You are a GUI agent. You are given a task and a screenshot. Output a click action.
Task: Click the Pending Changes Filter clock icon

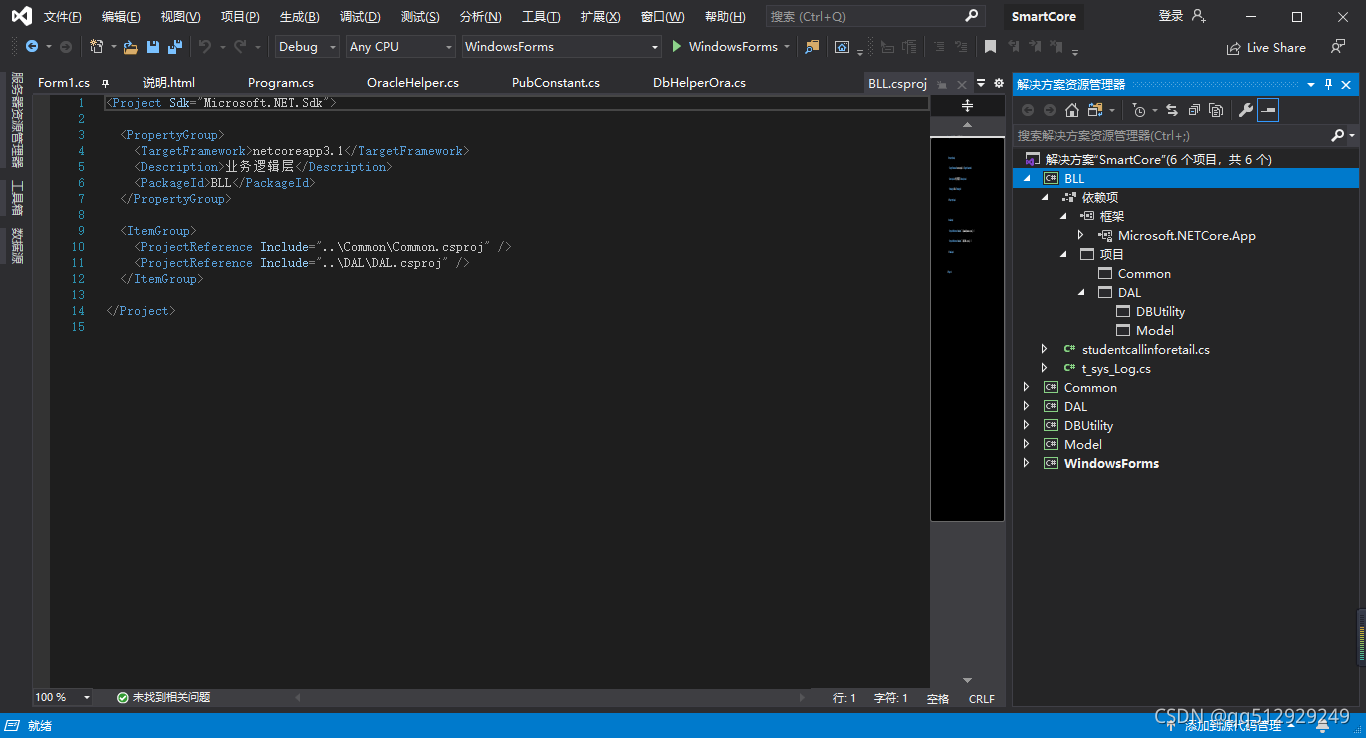(x=1139, y=110)
